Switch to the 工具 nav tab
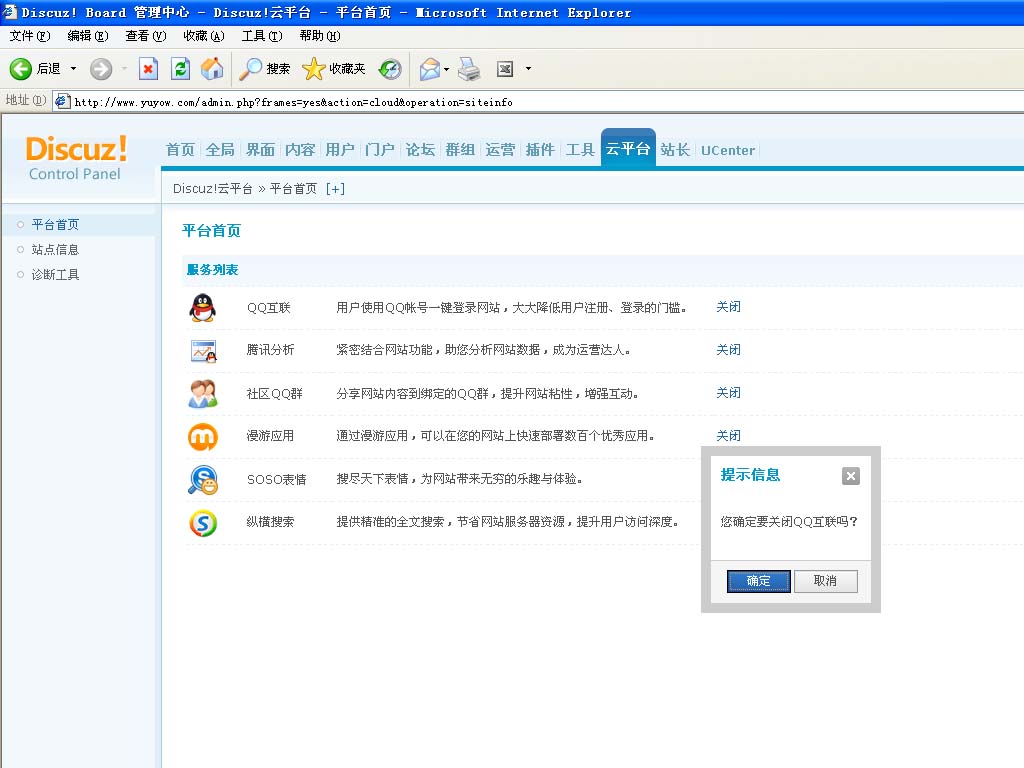 580,150
